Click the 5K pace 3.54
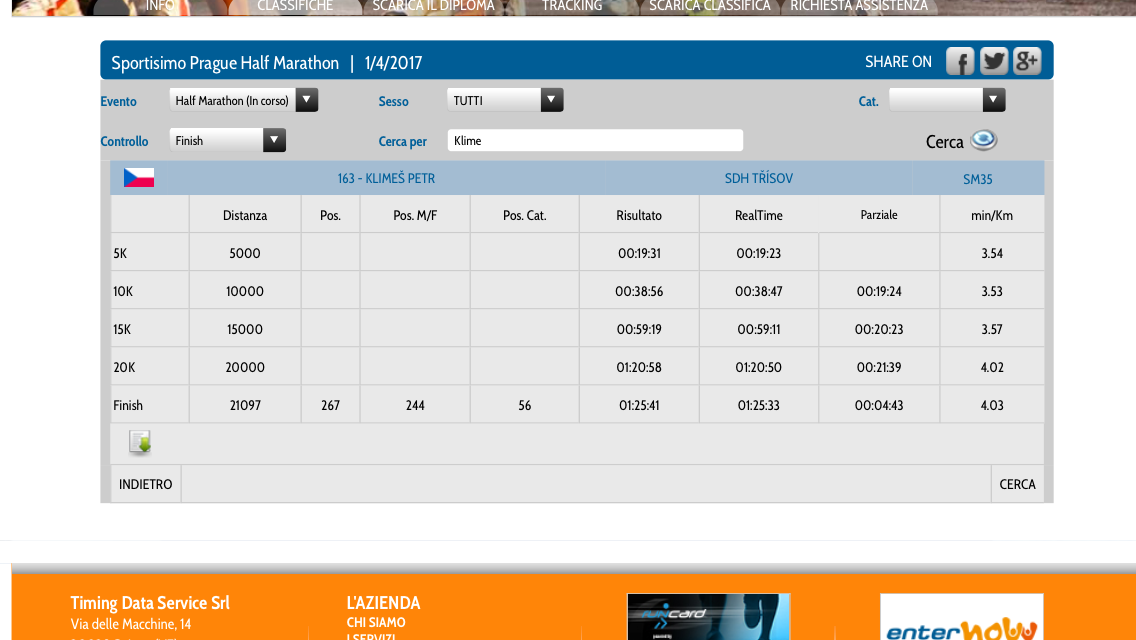This screenshot has height=640, width=1136. point(992,253)
